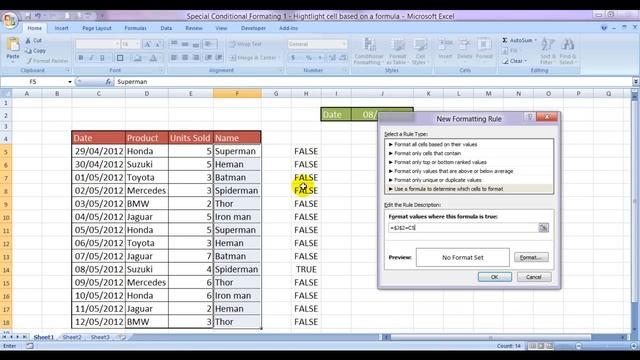Select column F header
Image resolution: width=640 pixels, height=360 pixels.
pyautogui.click(x=237, y=94)
